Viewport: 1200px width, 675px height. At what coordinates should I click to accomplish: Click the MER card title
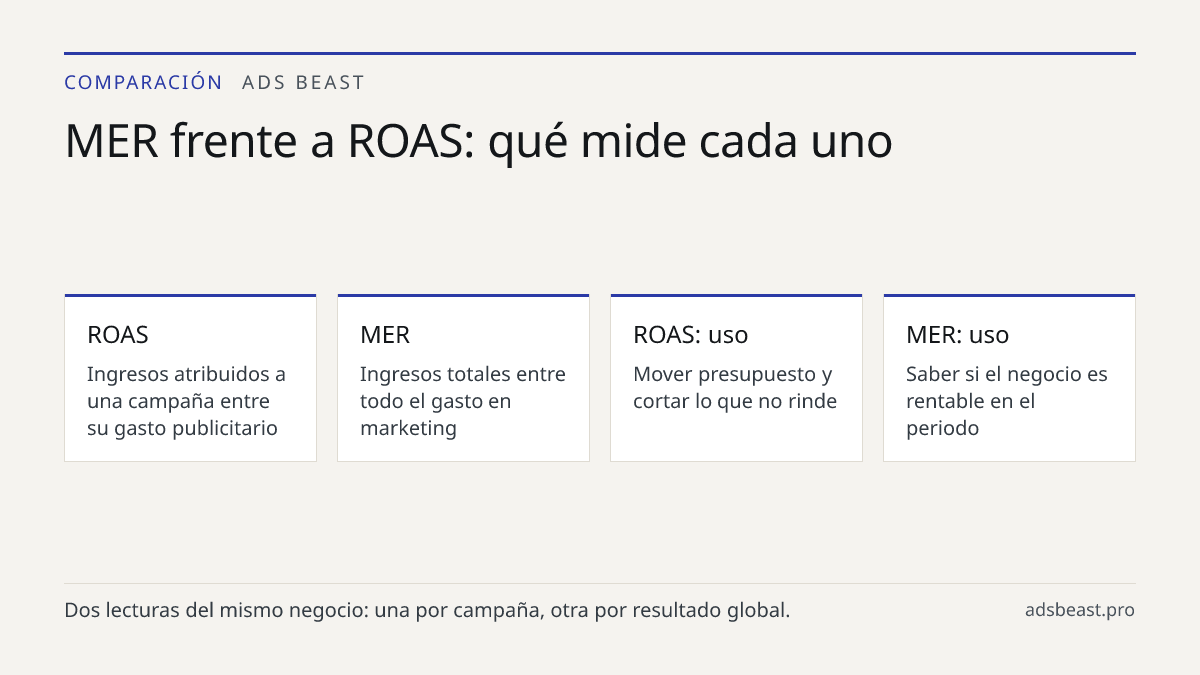(x=385, y=334)
